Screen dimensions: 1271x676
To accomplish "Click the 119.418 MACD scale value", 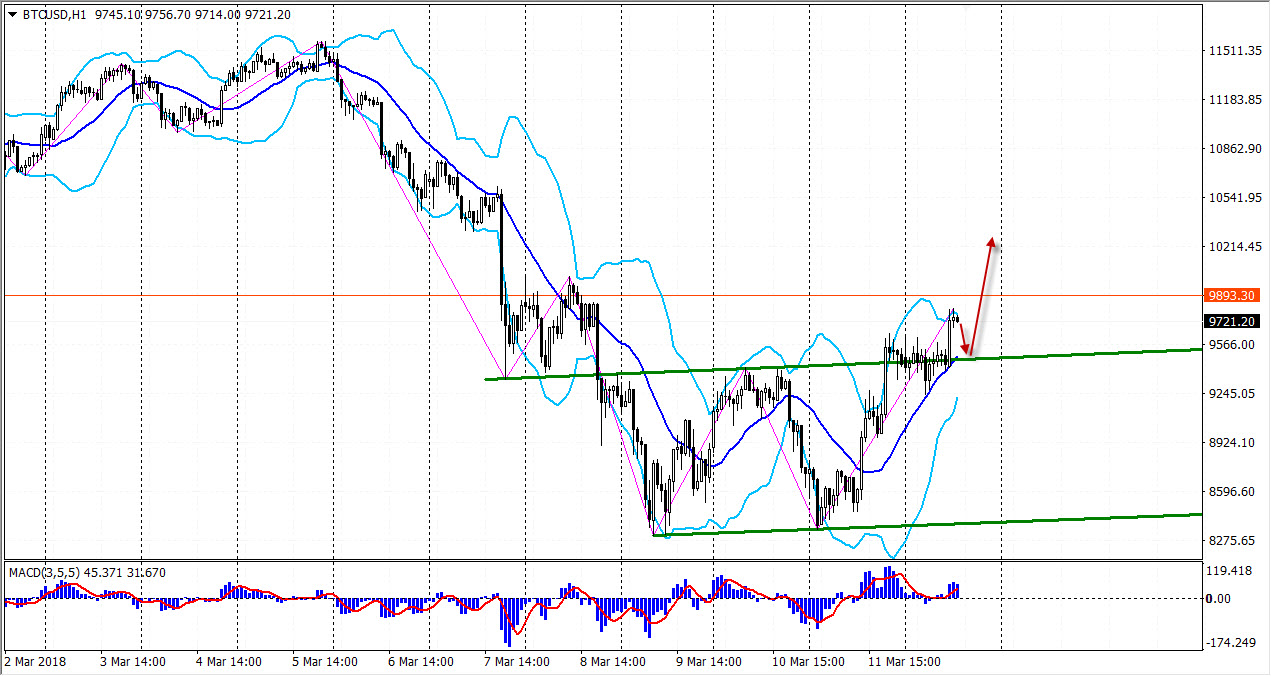I will 1230,571.
